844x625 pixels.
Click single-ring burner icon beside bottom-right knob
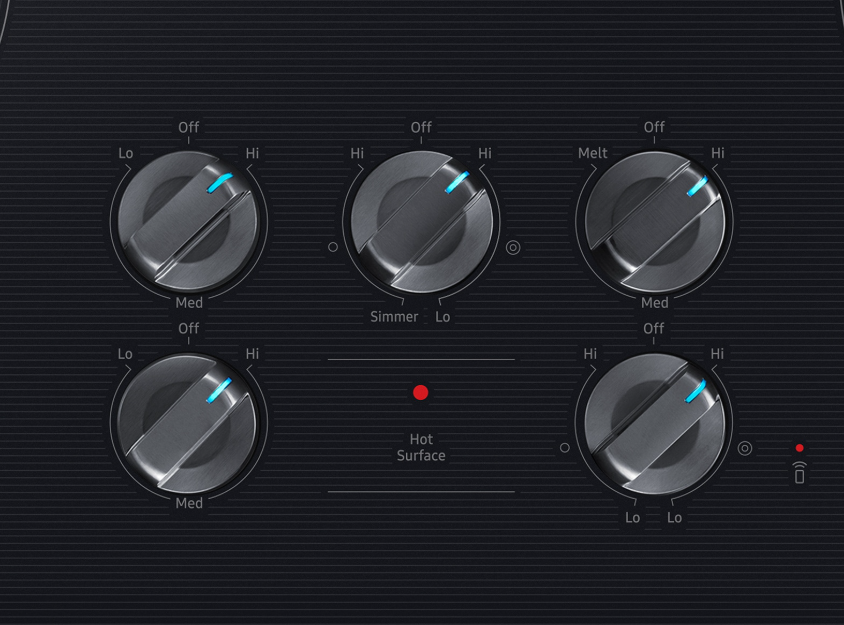coord(565,448)
